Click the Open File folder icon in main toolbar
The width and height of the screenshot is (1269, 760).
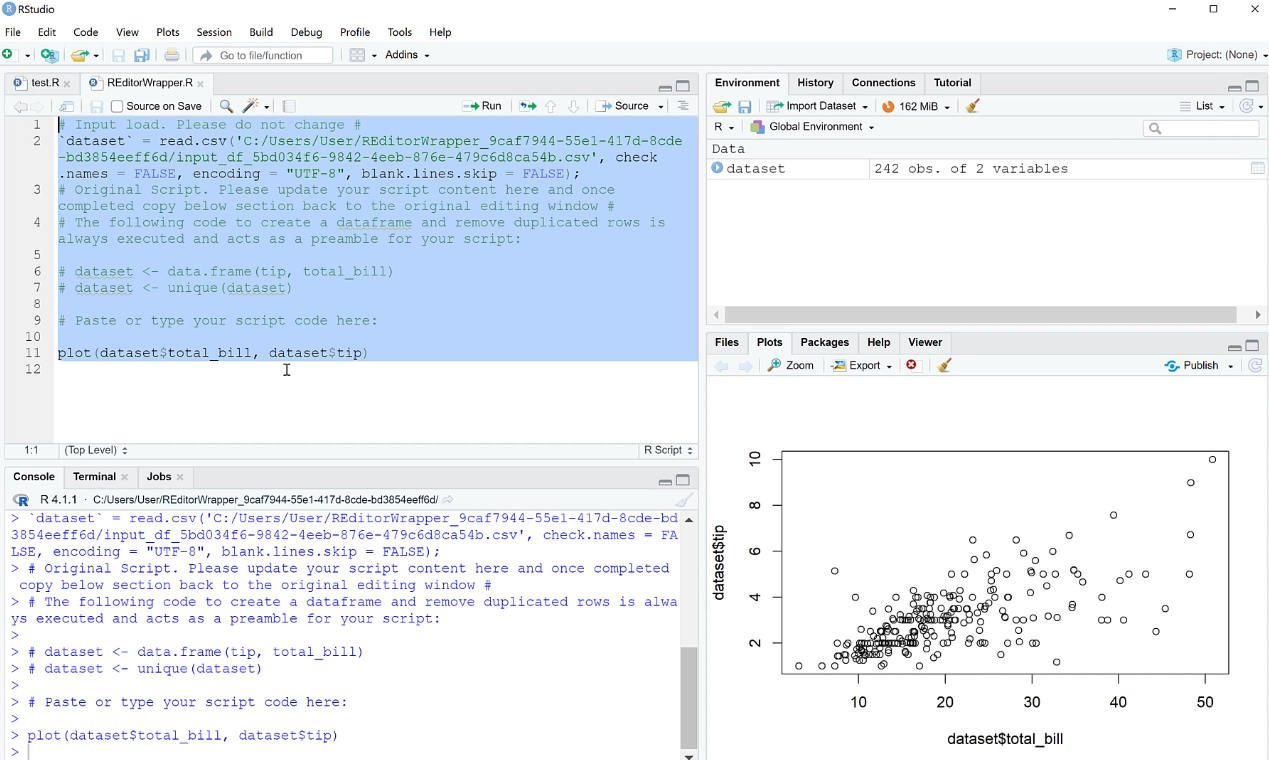[80, 55]
